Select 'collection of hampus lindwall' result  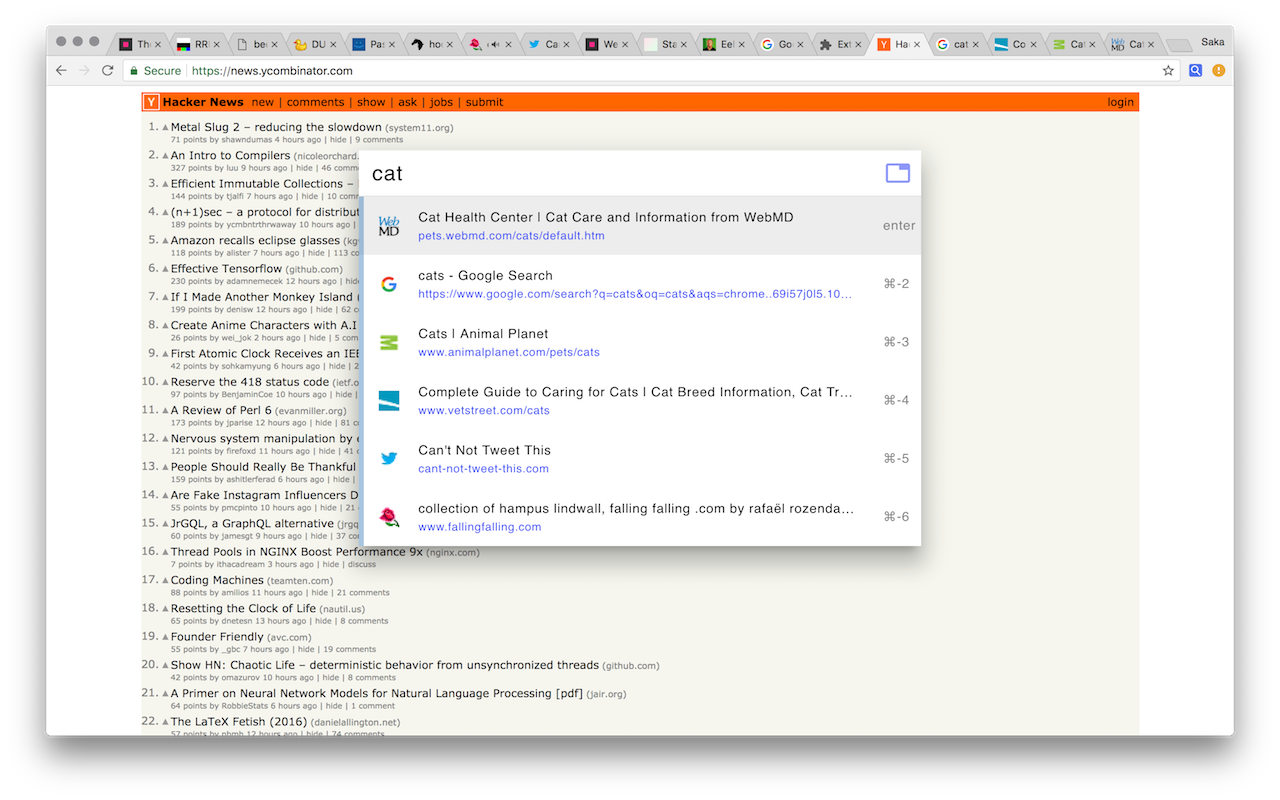pos(642,517)
